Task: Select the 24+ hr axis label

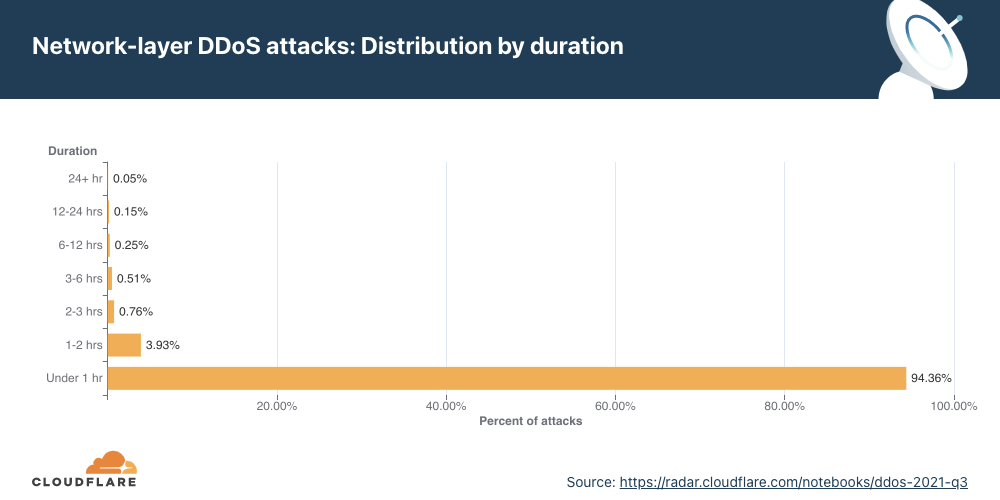Action: (85, 179)
